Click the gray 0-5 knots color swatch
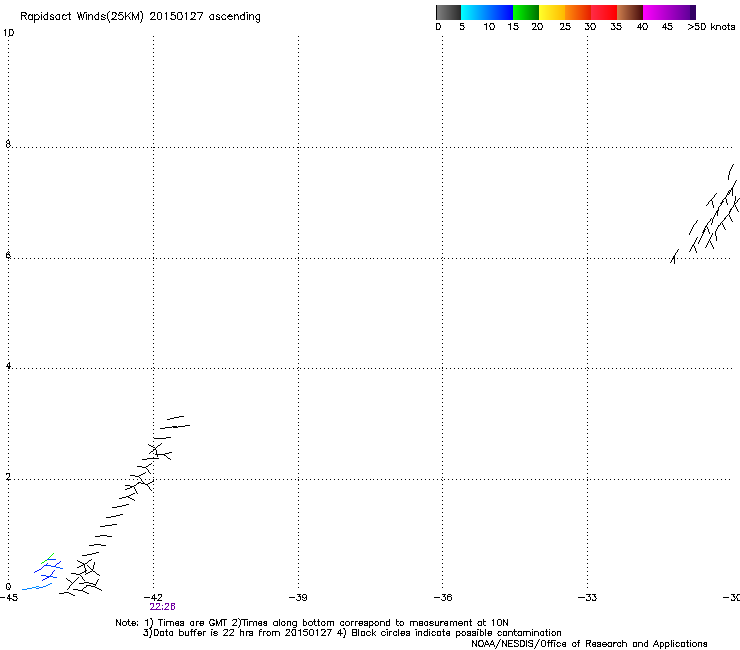The height and width of the screenshot is (650, 740). (448, 12)
